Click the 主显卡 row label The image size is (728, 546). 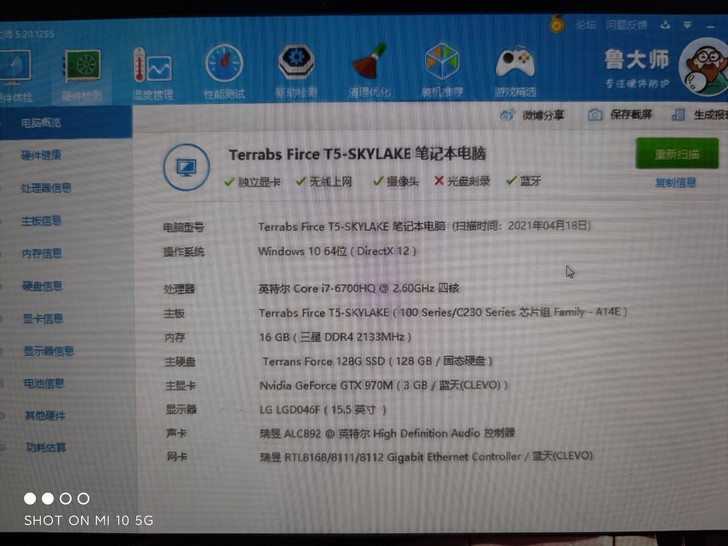click(x=181, y=386)
